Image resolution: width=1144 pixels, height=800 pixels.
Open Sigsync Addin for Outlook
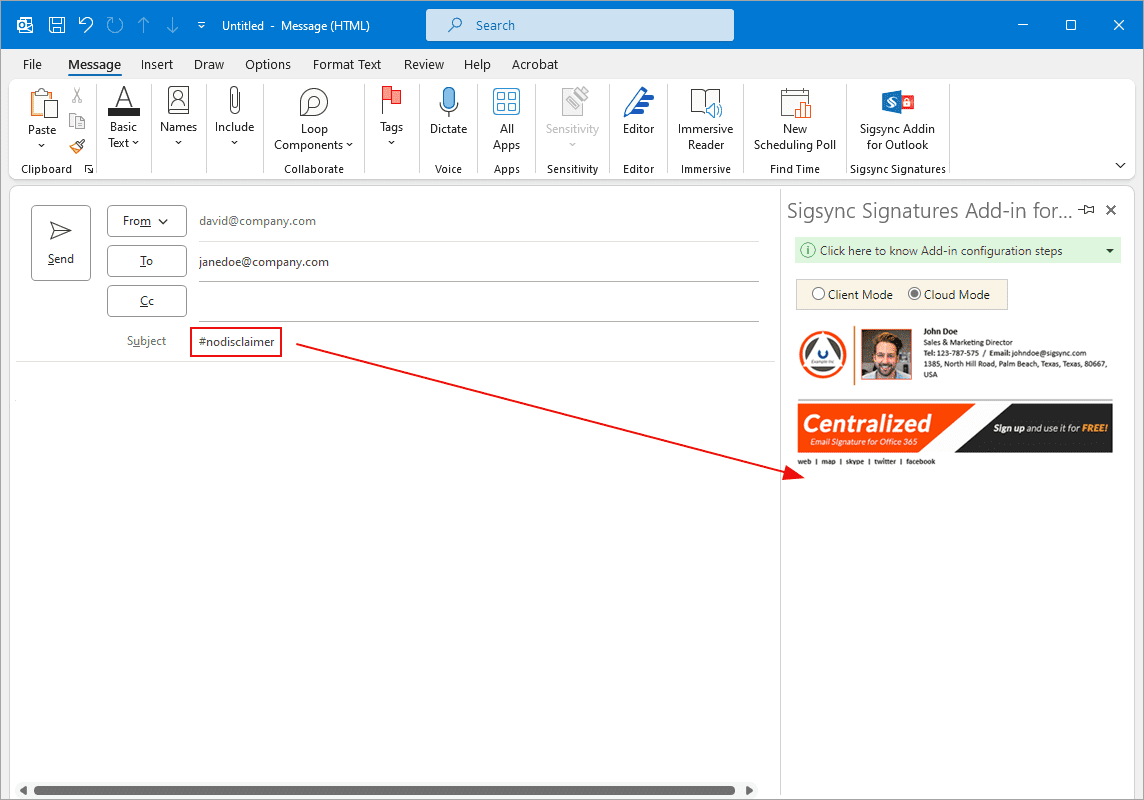[x=897, y=103]
